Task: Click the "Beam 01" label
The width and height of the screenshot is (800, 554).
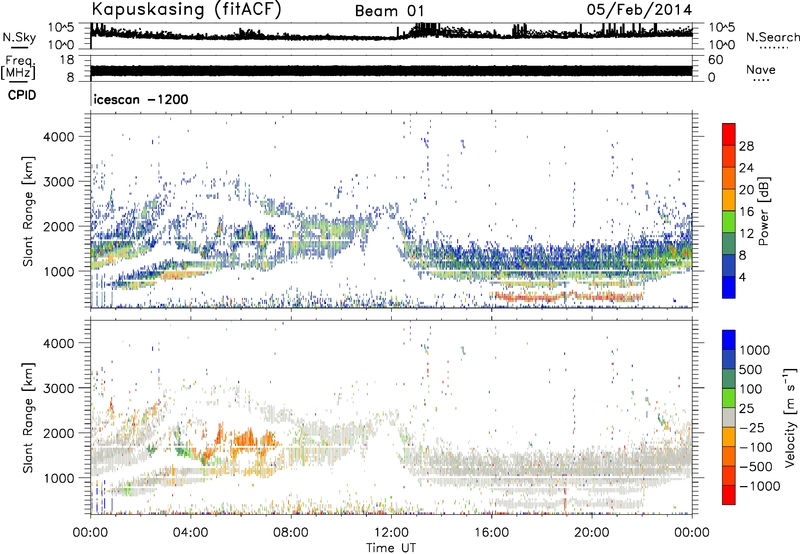Action: point(389,11)
